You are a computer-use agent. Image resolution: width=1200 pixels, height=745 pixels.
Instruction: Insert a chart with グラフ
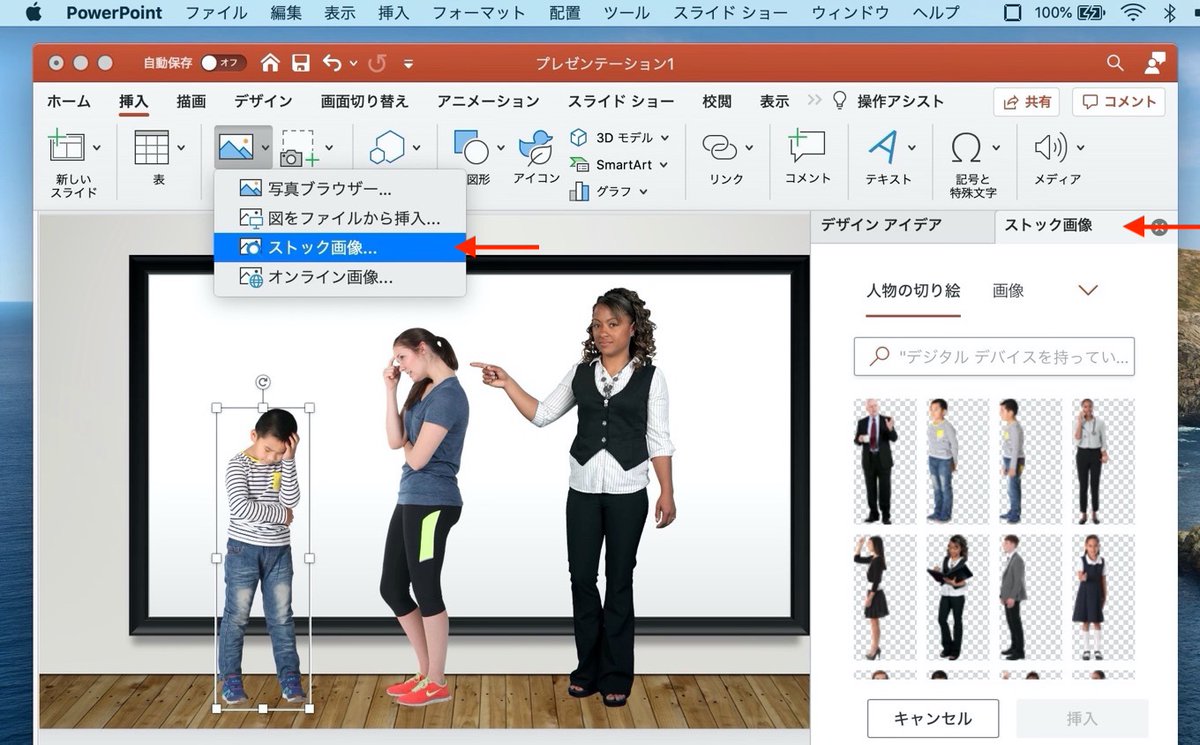[x=601, y=191]
